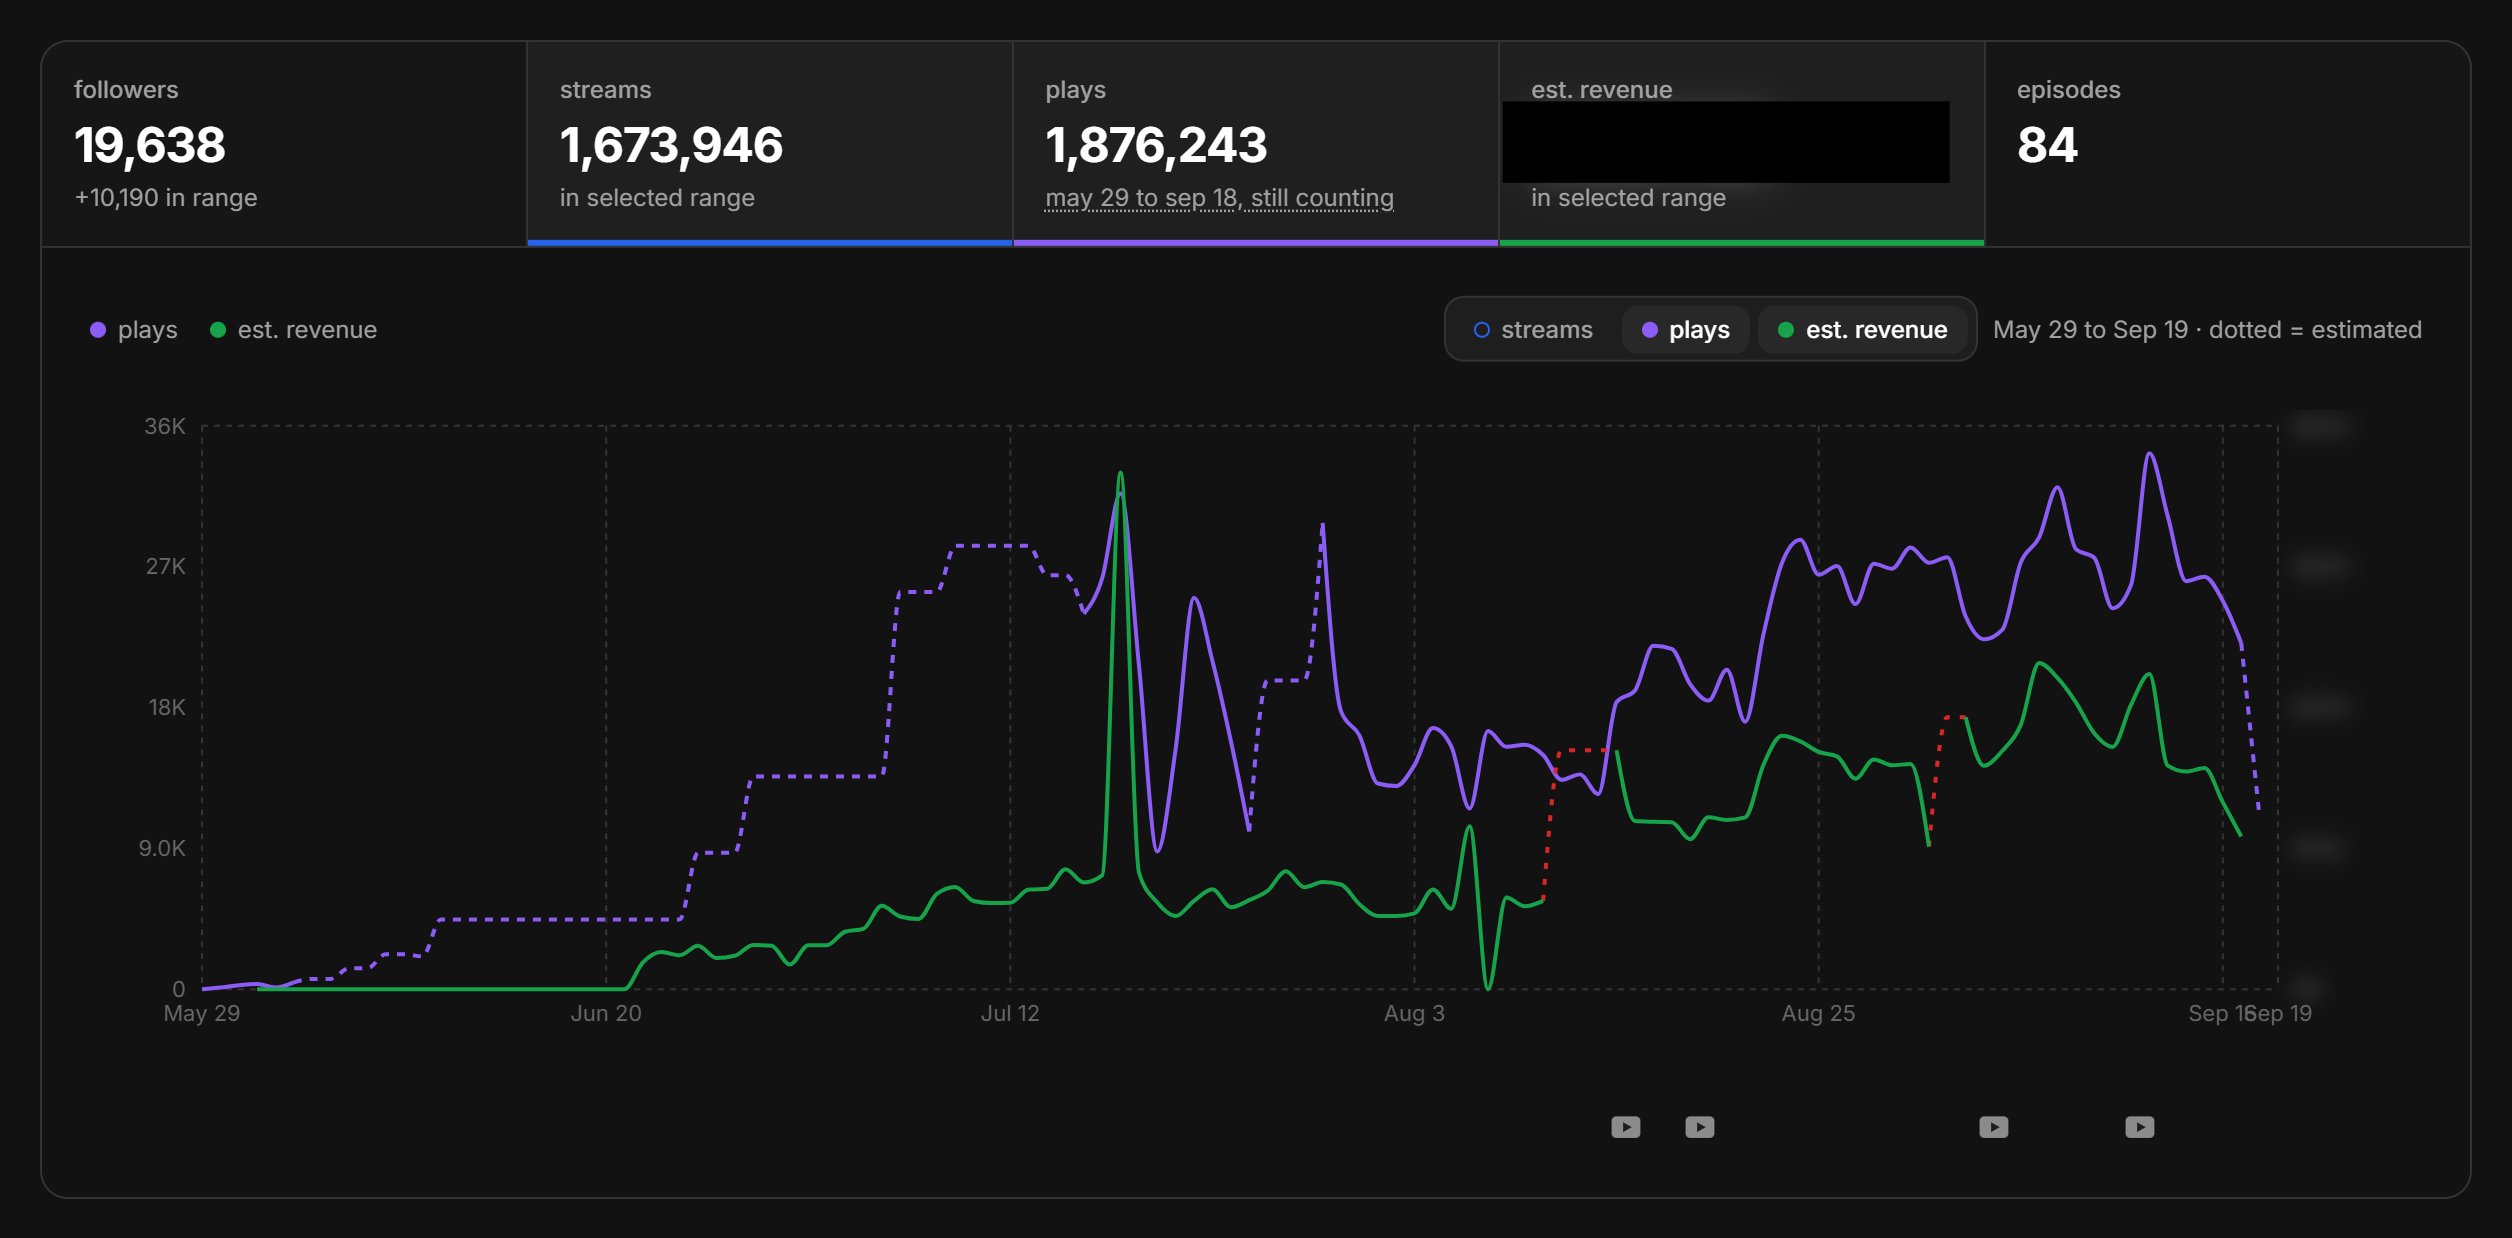Screen dimensions: 2512x1238
Task: Click the redacted est. revenue value
Action: click(1726, 142)
